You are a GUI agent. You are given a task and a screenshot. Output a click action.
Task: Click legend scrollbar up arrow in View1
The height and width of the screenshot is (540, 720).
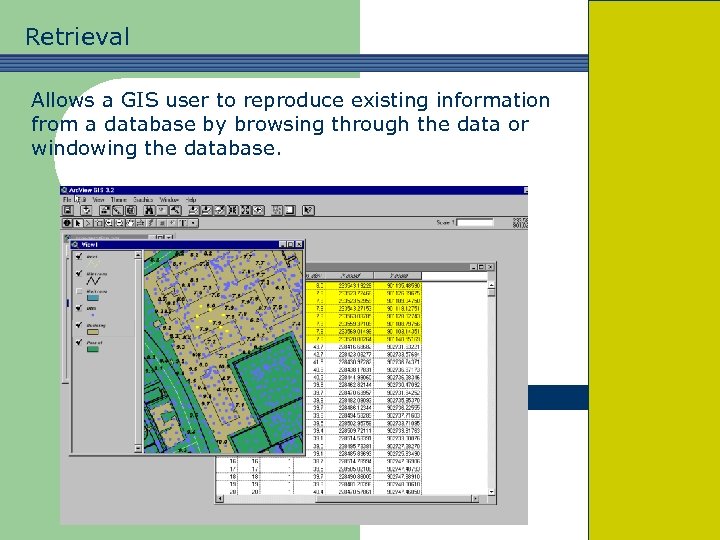tap(138, 254)
